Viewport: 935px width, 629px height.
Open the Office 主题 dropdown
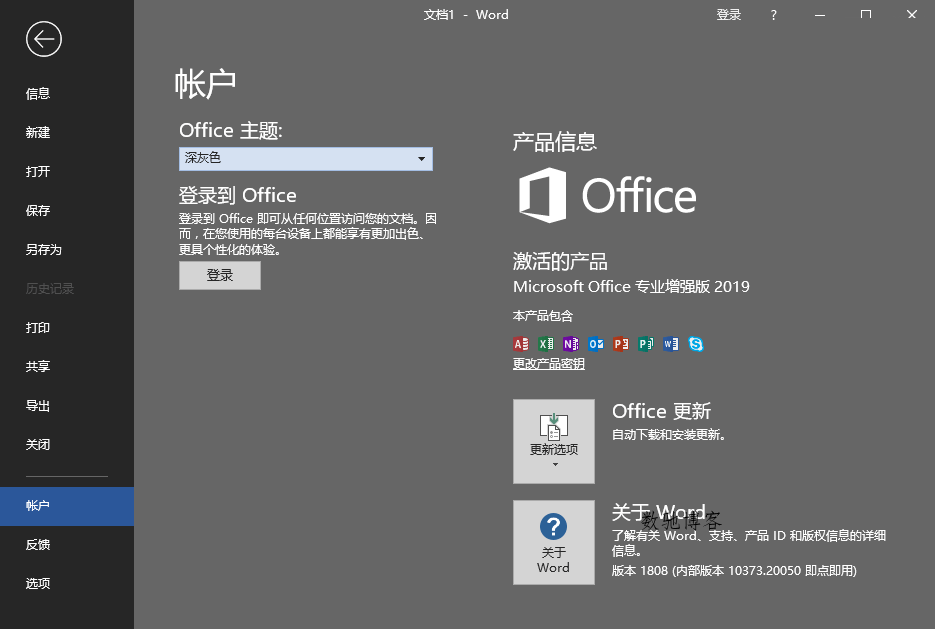click(306, 159)
